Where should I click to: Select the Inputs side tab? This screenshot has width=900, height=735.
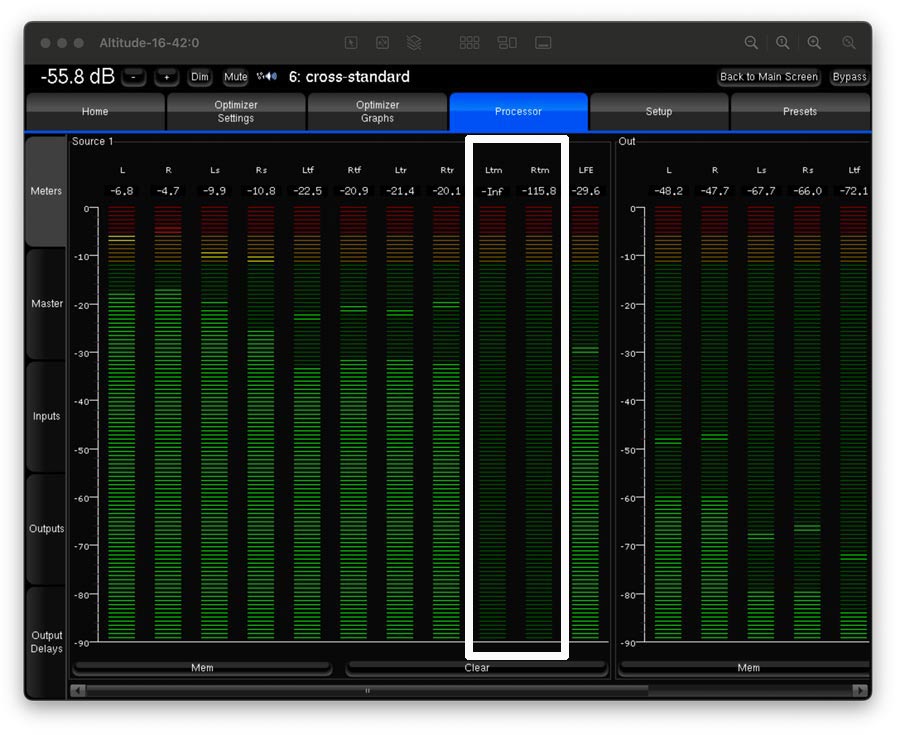[46, 416]
